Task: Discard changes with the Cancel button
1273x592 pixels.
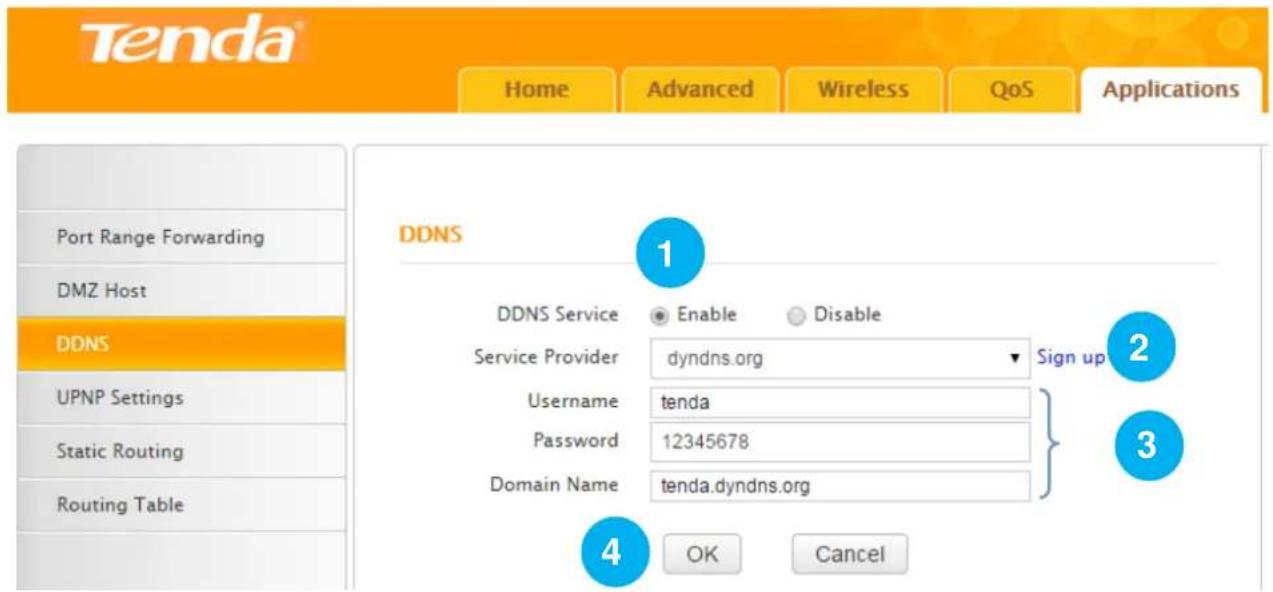Action: (x=850, y=553)
